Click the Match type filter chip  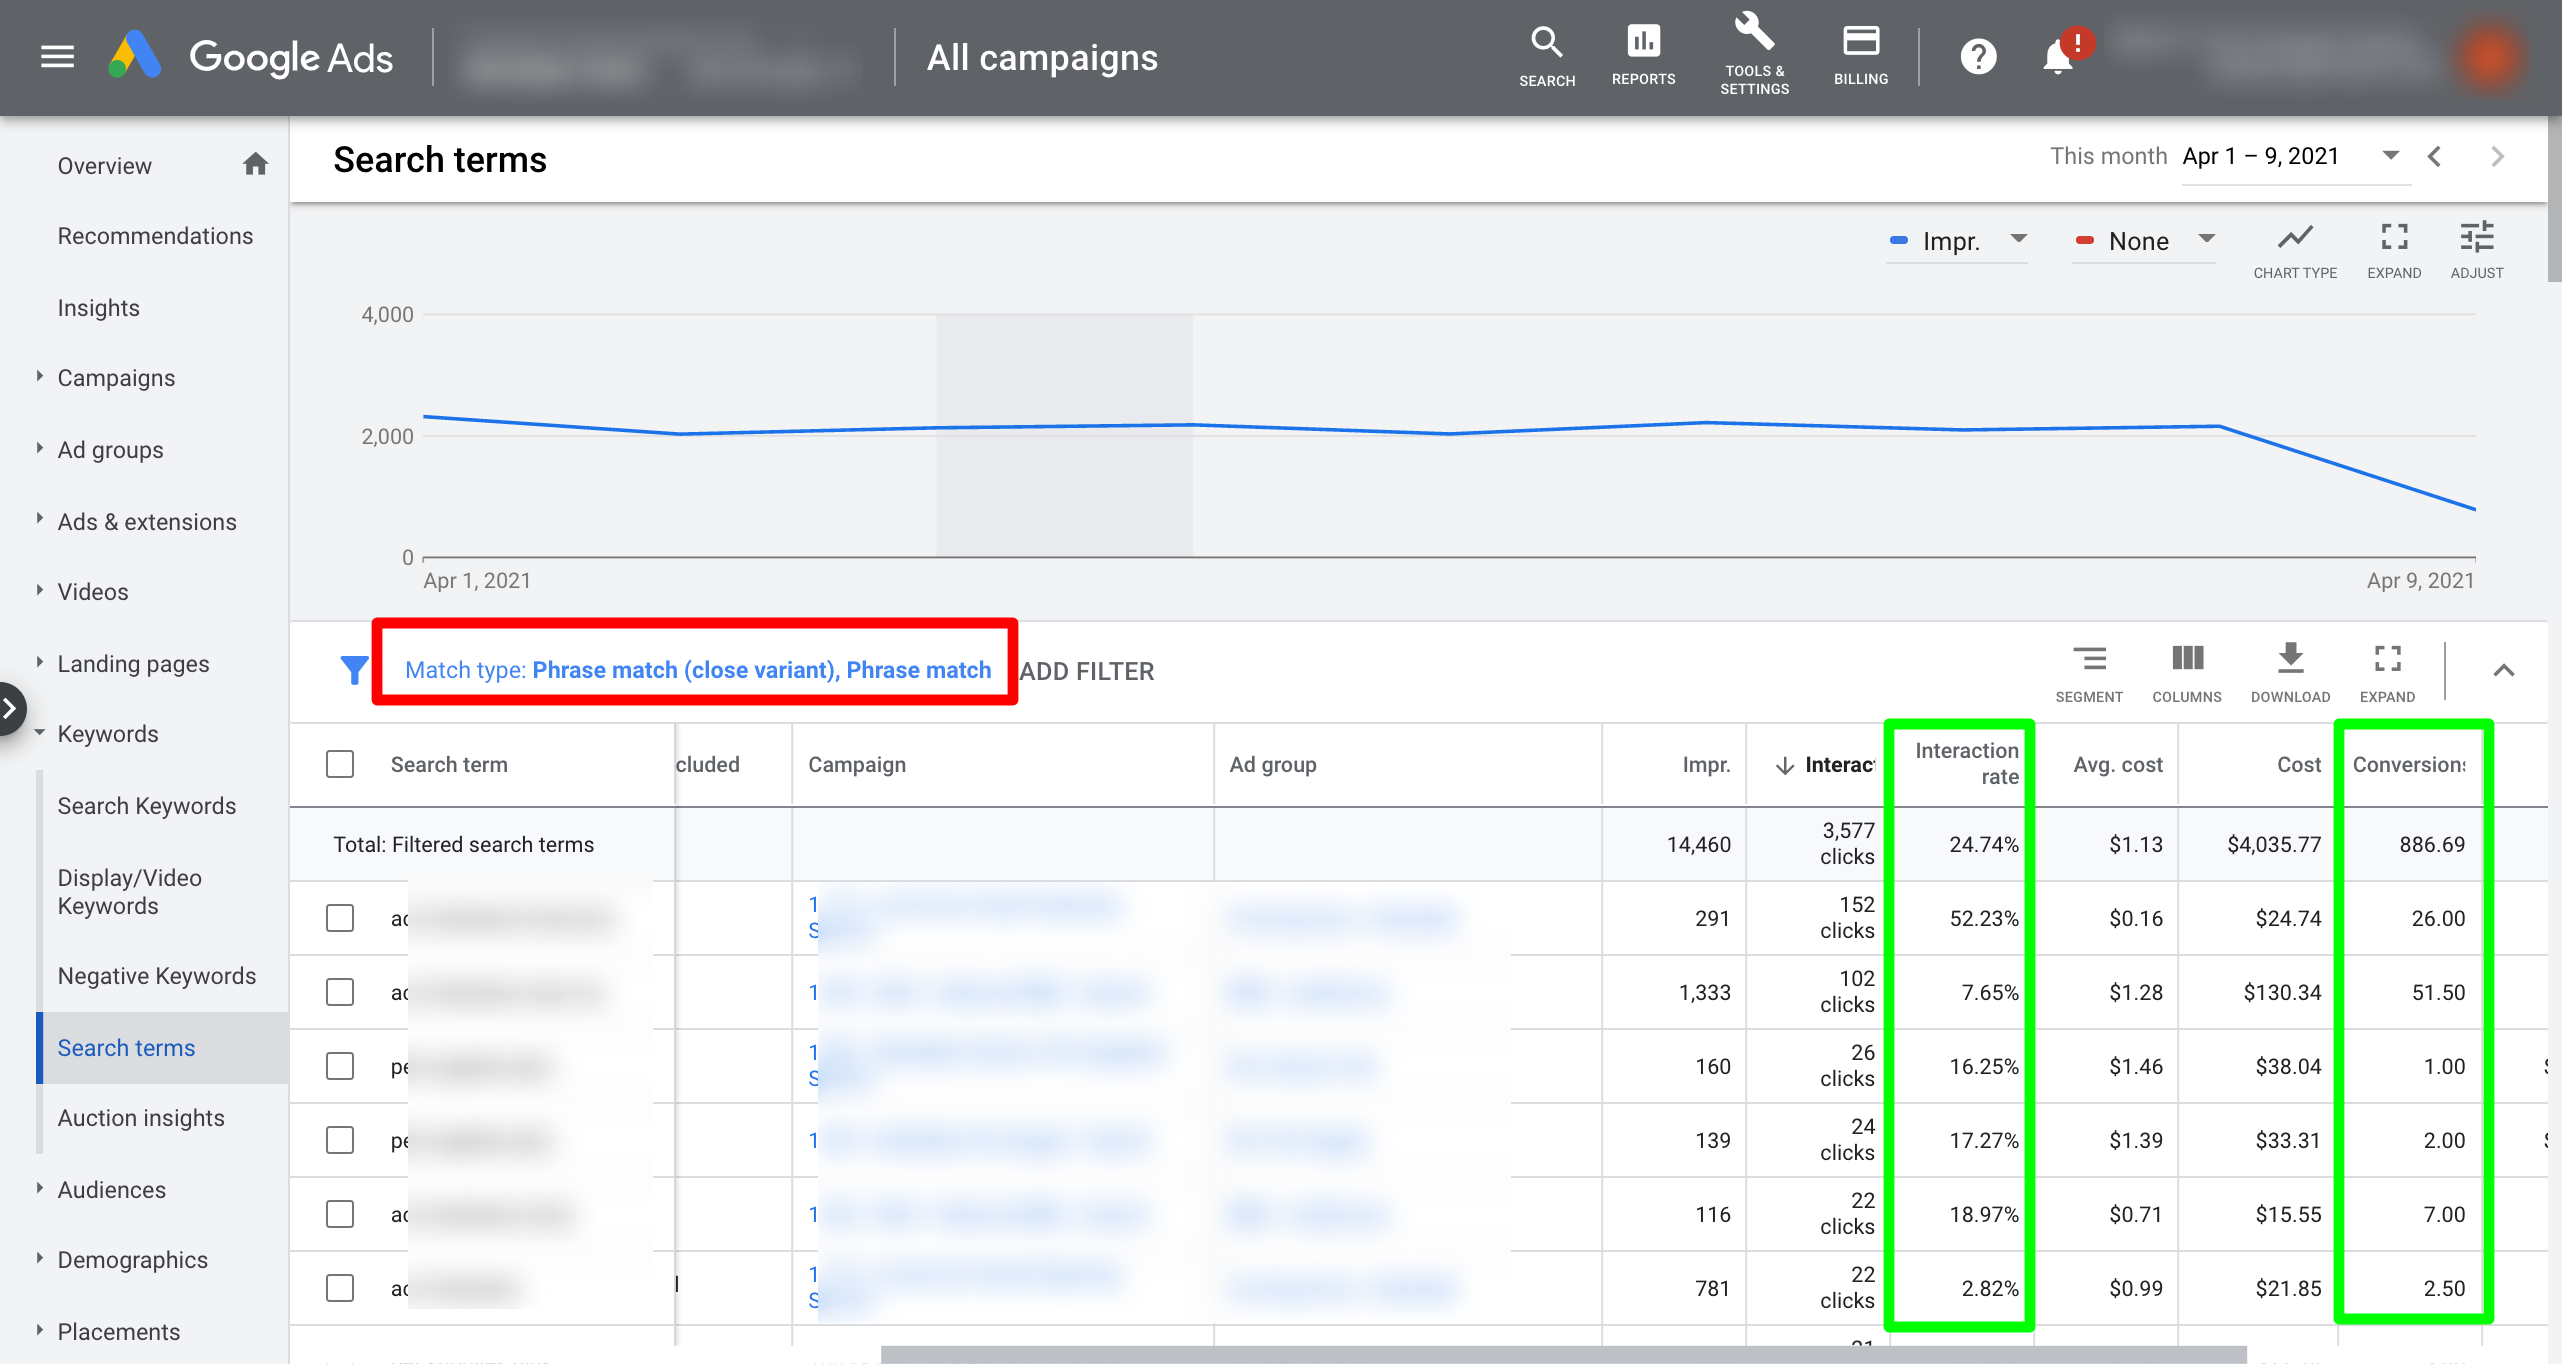[697, 670]
